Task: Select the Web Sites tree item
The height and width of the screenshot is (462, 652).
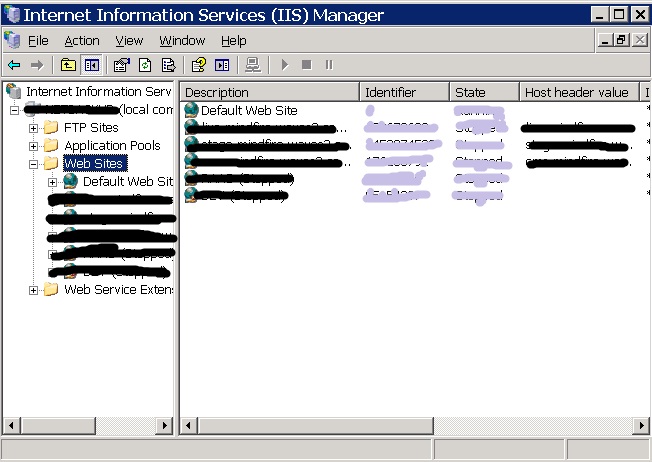Action: (x=94, y=163)
